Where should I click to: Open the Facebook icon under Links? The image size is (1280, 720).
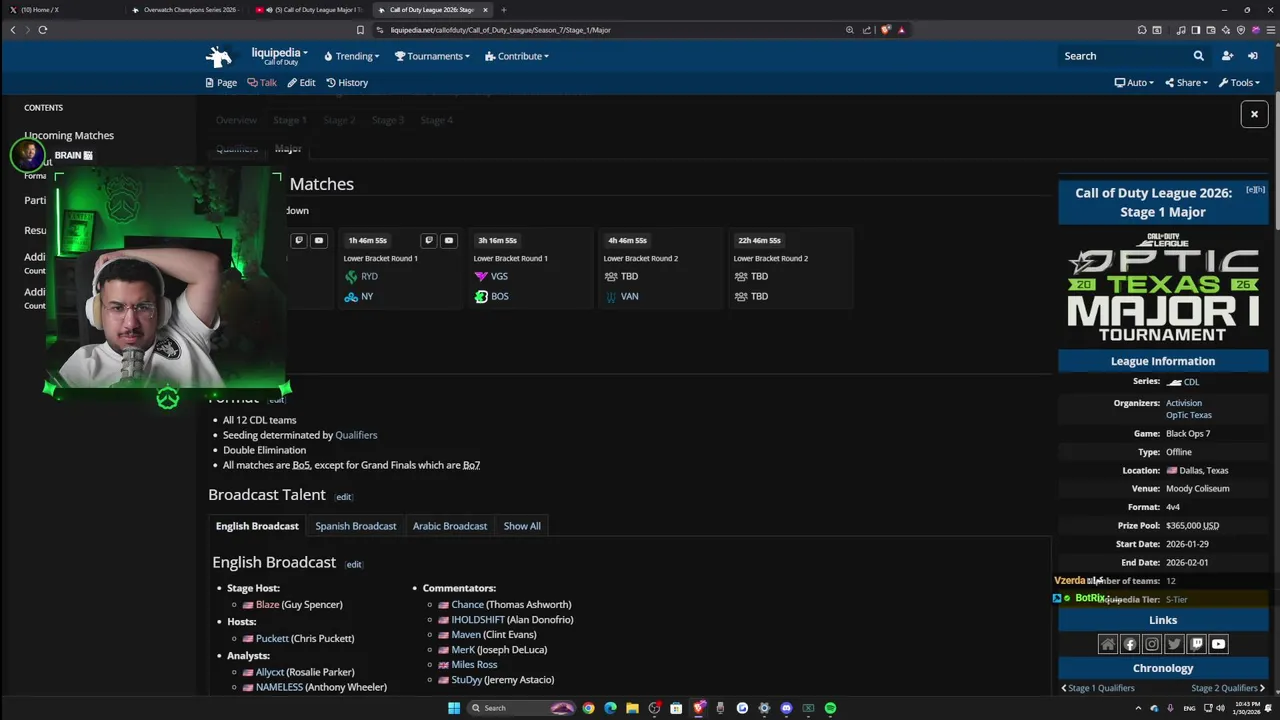(1130, 644)
